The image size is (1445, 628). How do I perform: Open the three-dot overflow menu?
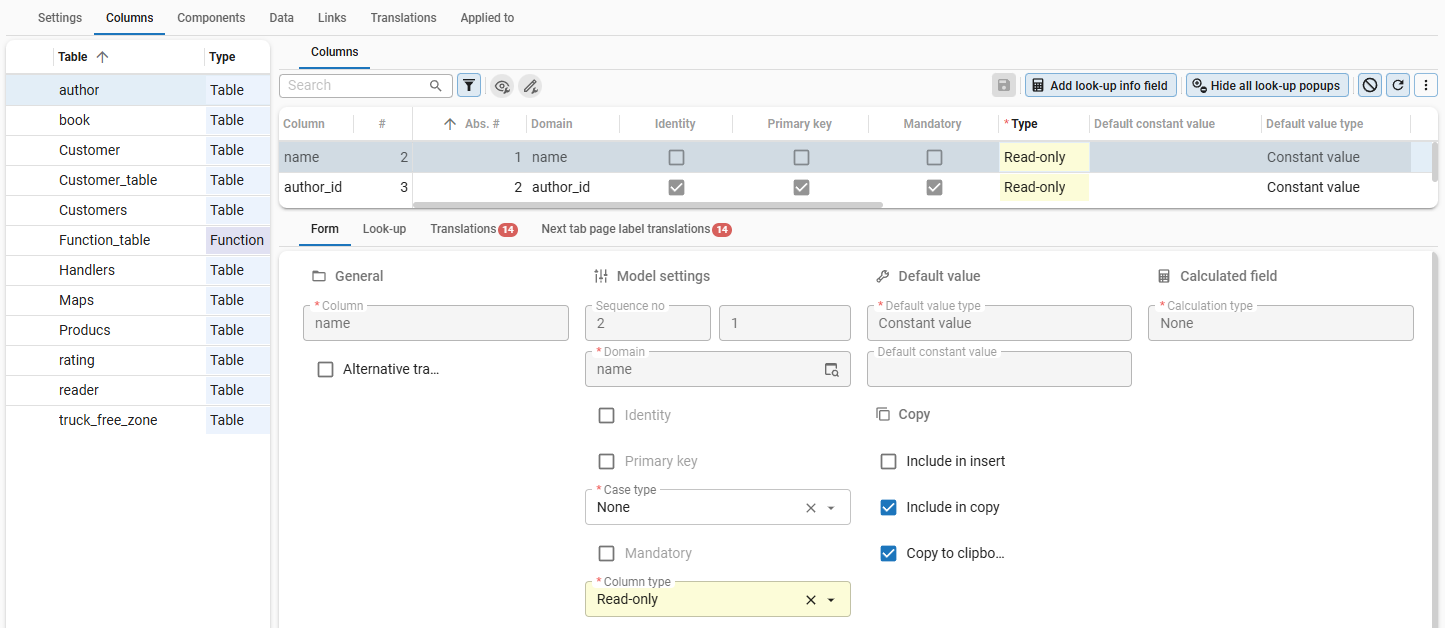pyautogui.click(x=1426, y=86)
